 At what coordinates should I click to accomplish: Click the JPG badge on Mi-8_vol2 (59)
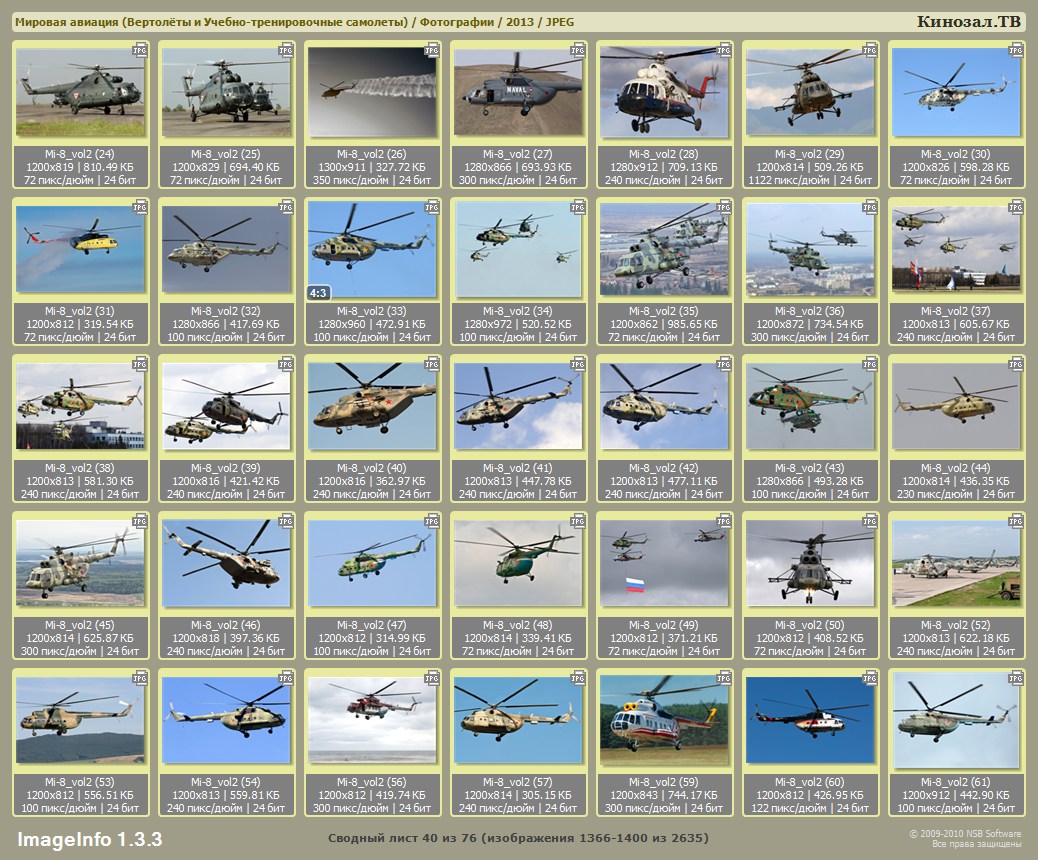(722, 678)
